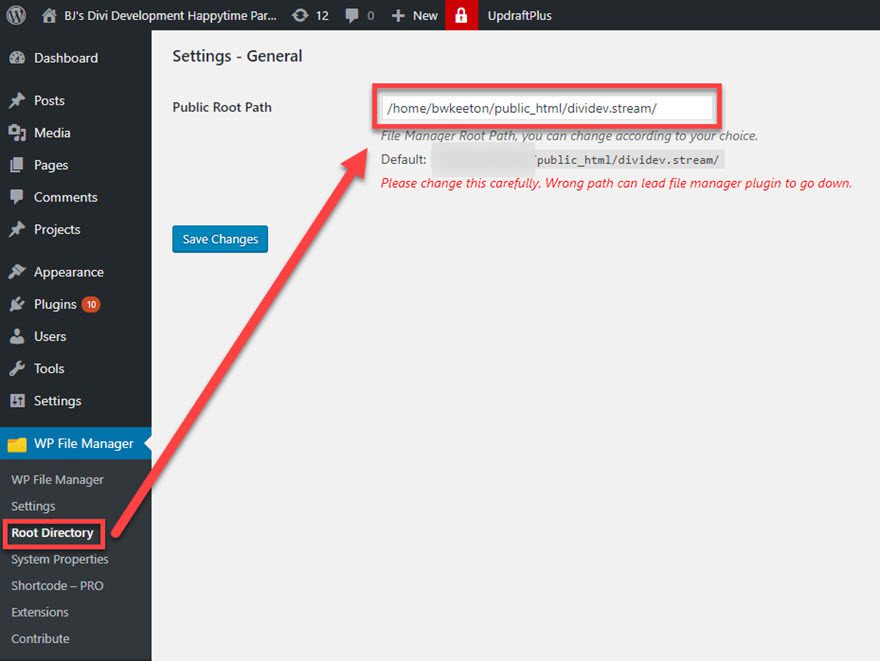The width and height of the screenshot is (880, 661).
Task: Click the WordPress logo in the admin bar
Action: pos(14,15)
